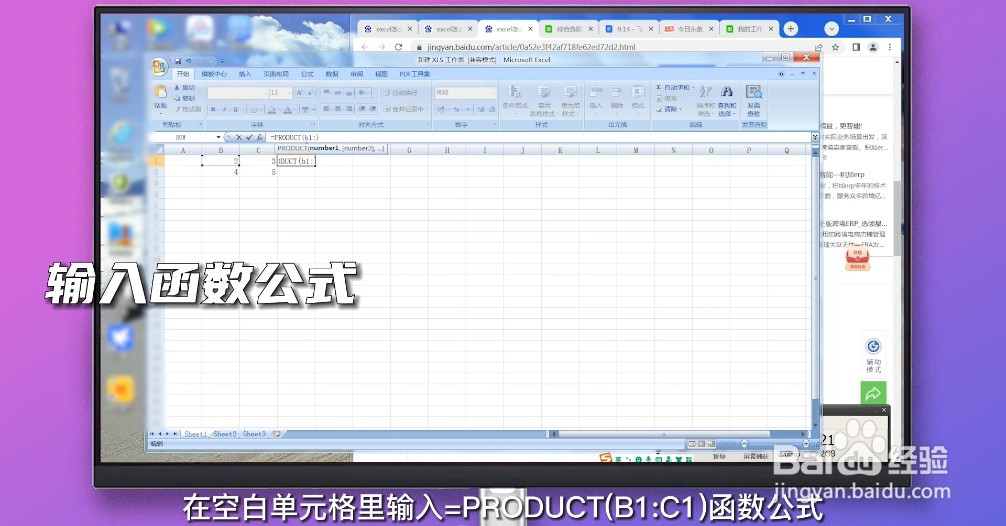Confirm the formula with the checkmark icon
The width and height of the screenshot is (1006, 526).
point(249,137)
